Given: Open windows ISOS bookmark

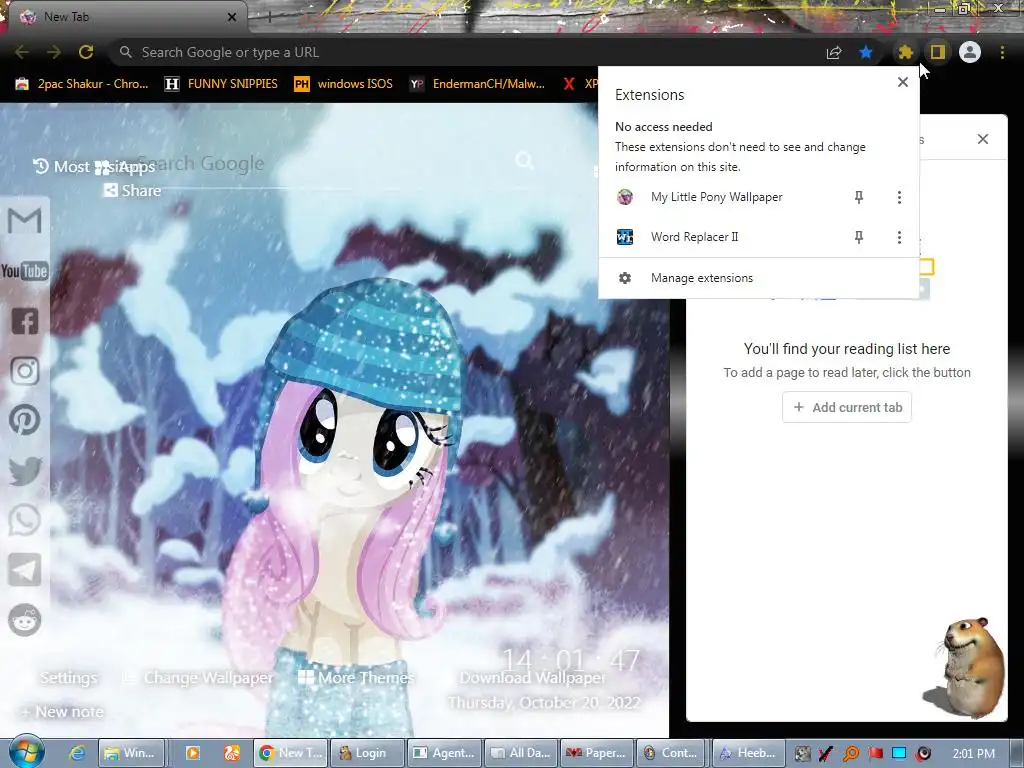Looking at the screenshot, I should pyautogui.click(x=344, y=84).
